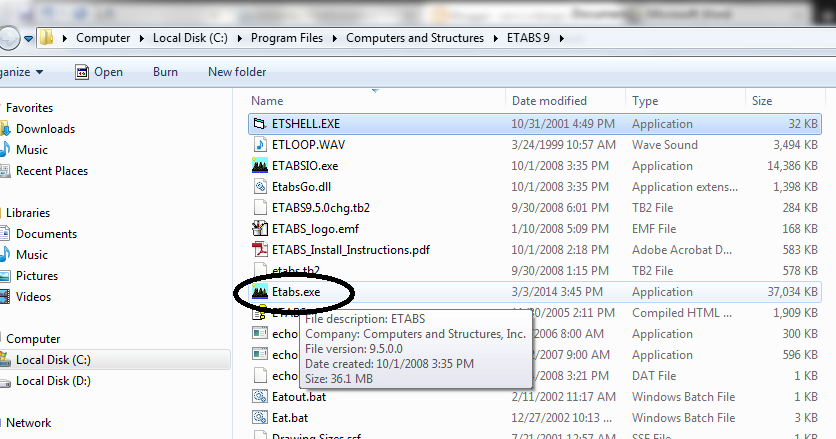Expand the arrow after Computer in address bar

pyautogui.click(x=142, y=38)
